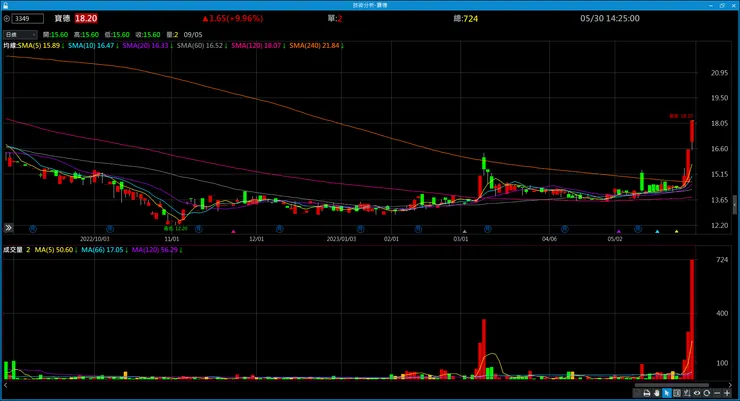740x401 pixels.
Task: Click the total volume 總:724 text
Action: [x=466, y=19]
